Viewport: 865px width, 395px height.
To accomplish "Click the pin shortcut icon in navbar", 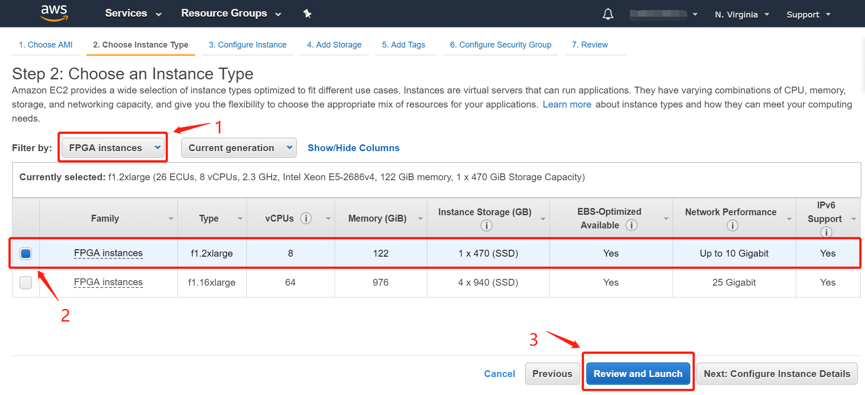I will coord(307,14).
